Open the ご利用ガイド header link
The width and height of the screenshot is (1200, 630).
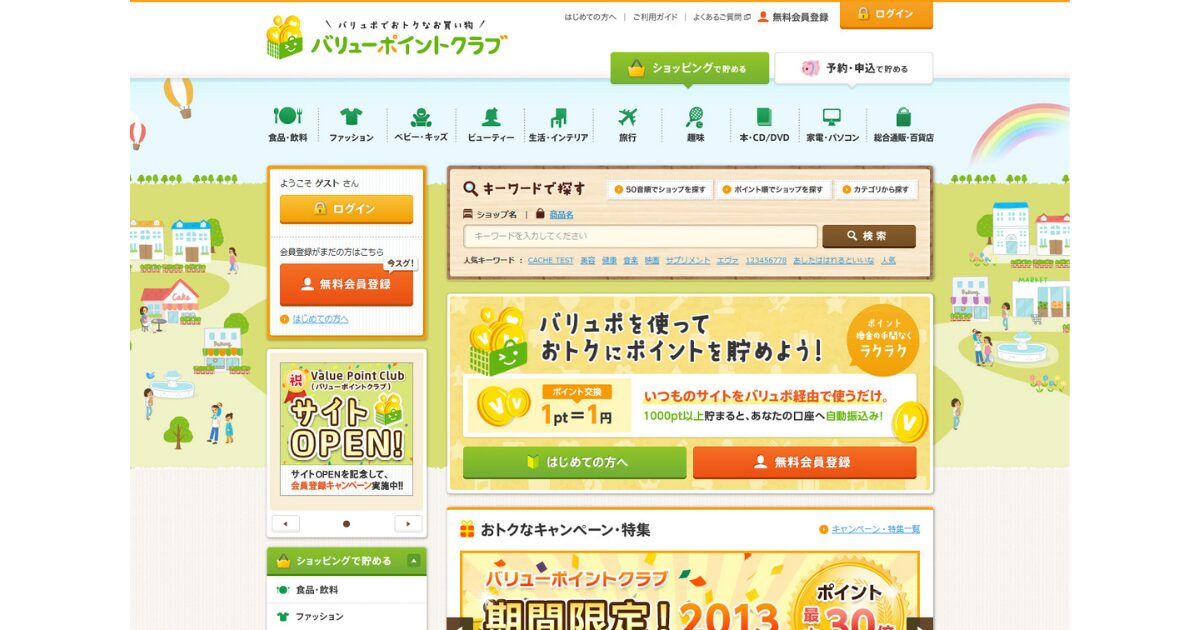click(655, 17)
